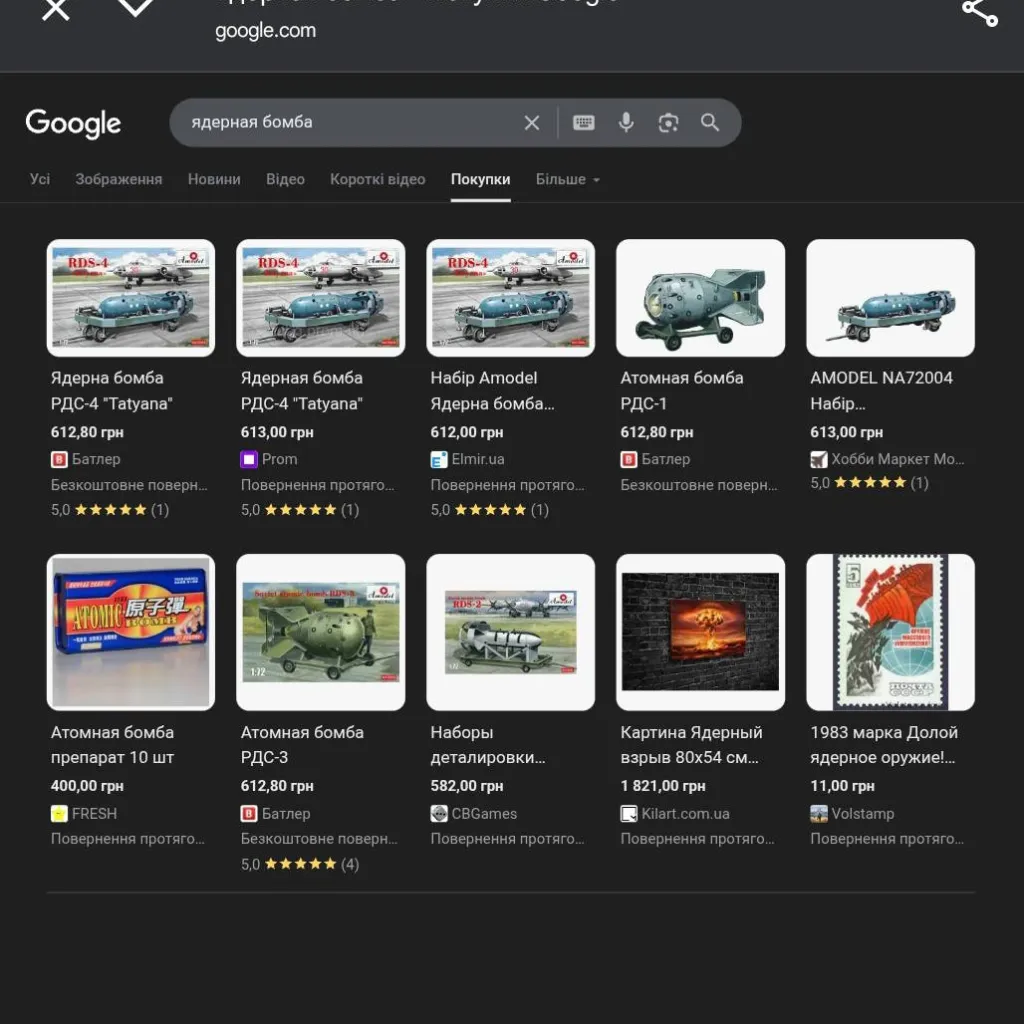Open the on-screen keyboard icon

point(583,123)
